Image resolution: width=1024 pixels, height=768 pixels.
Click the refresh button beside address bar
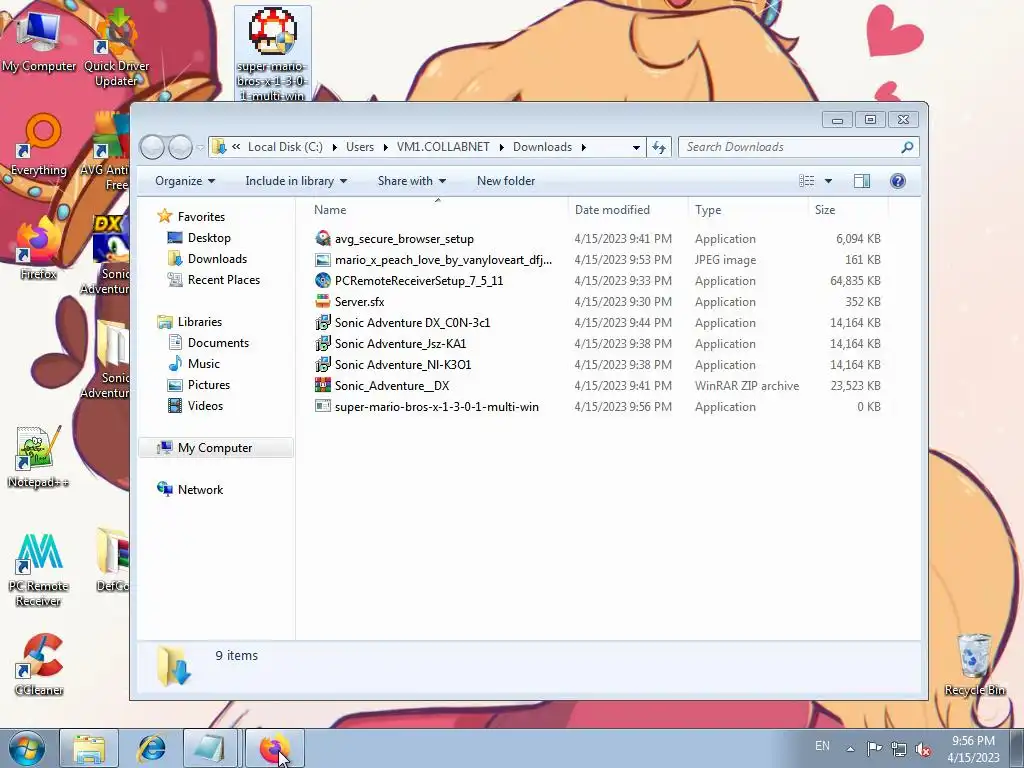[658, 147]
